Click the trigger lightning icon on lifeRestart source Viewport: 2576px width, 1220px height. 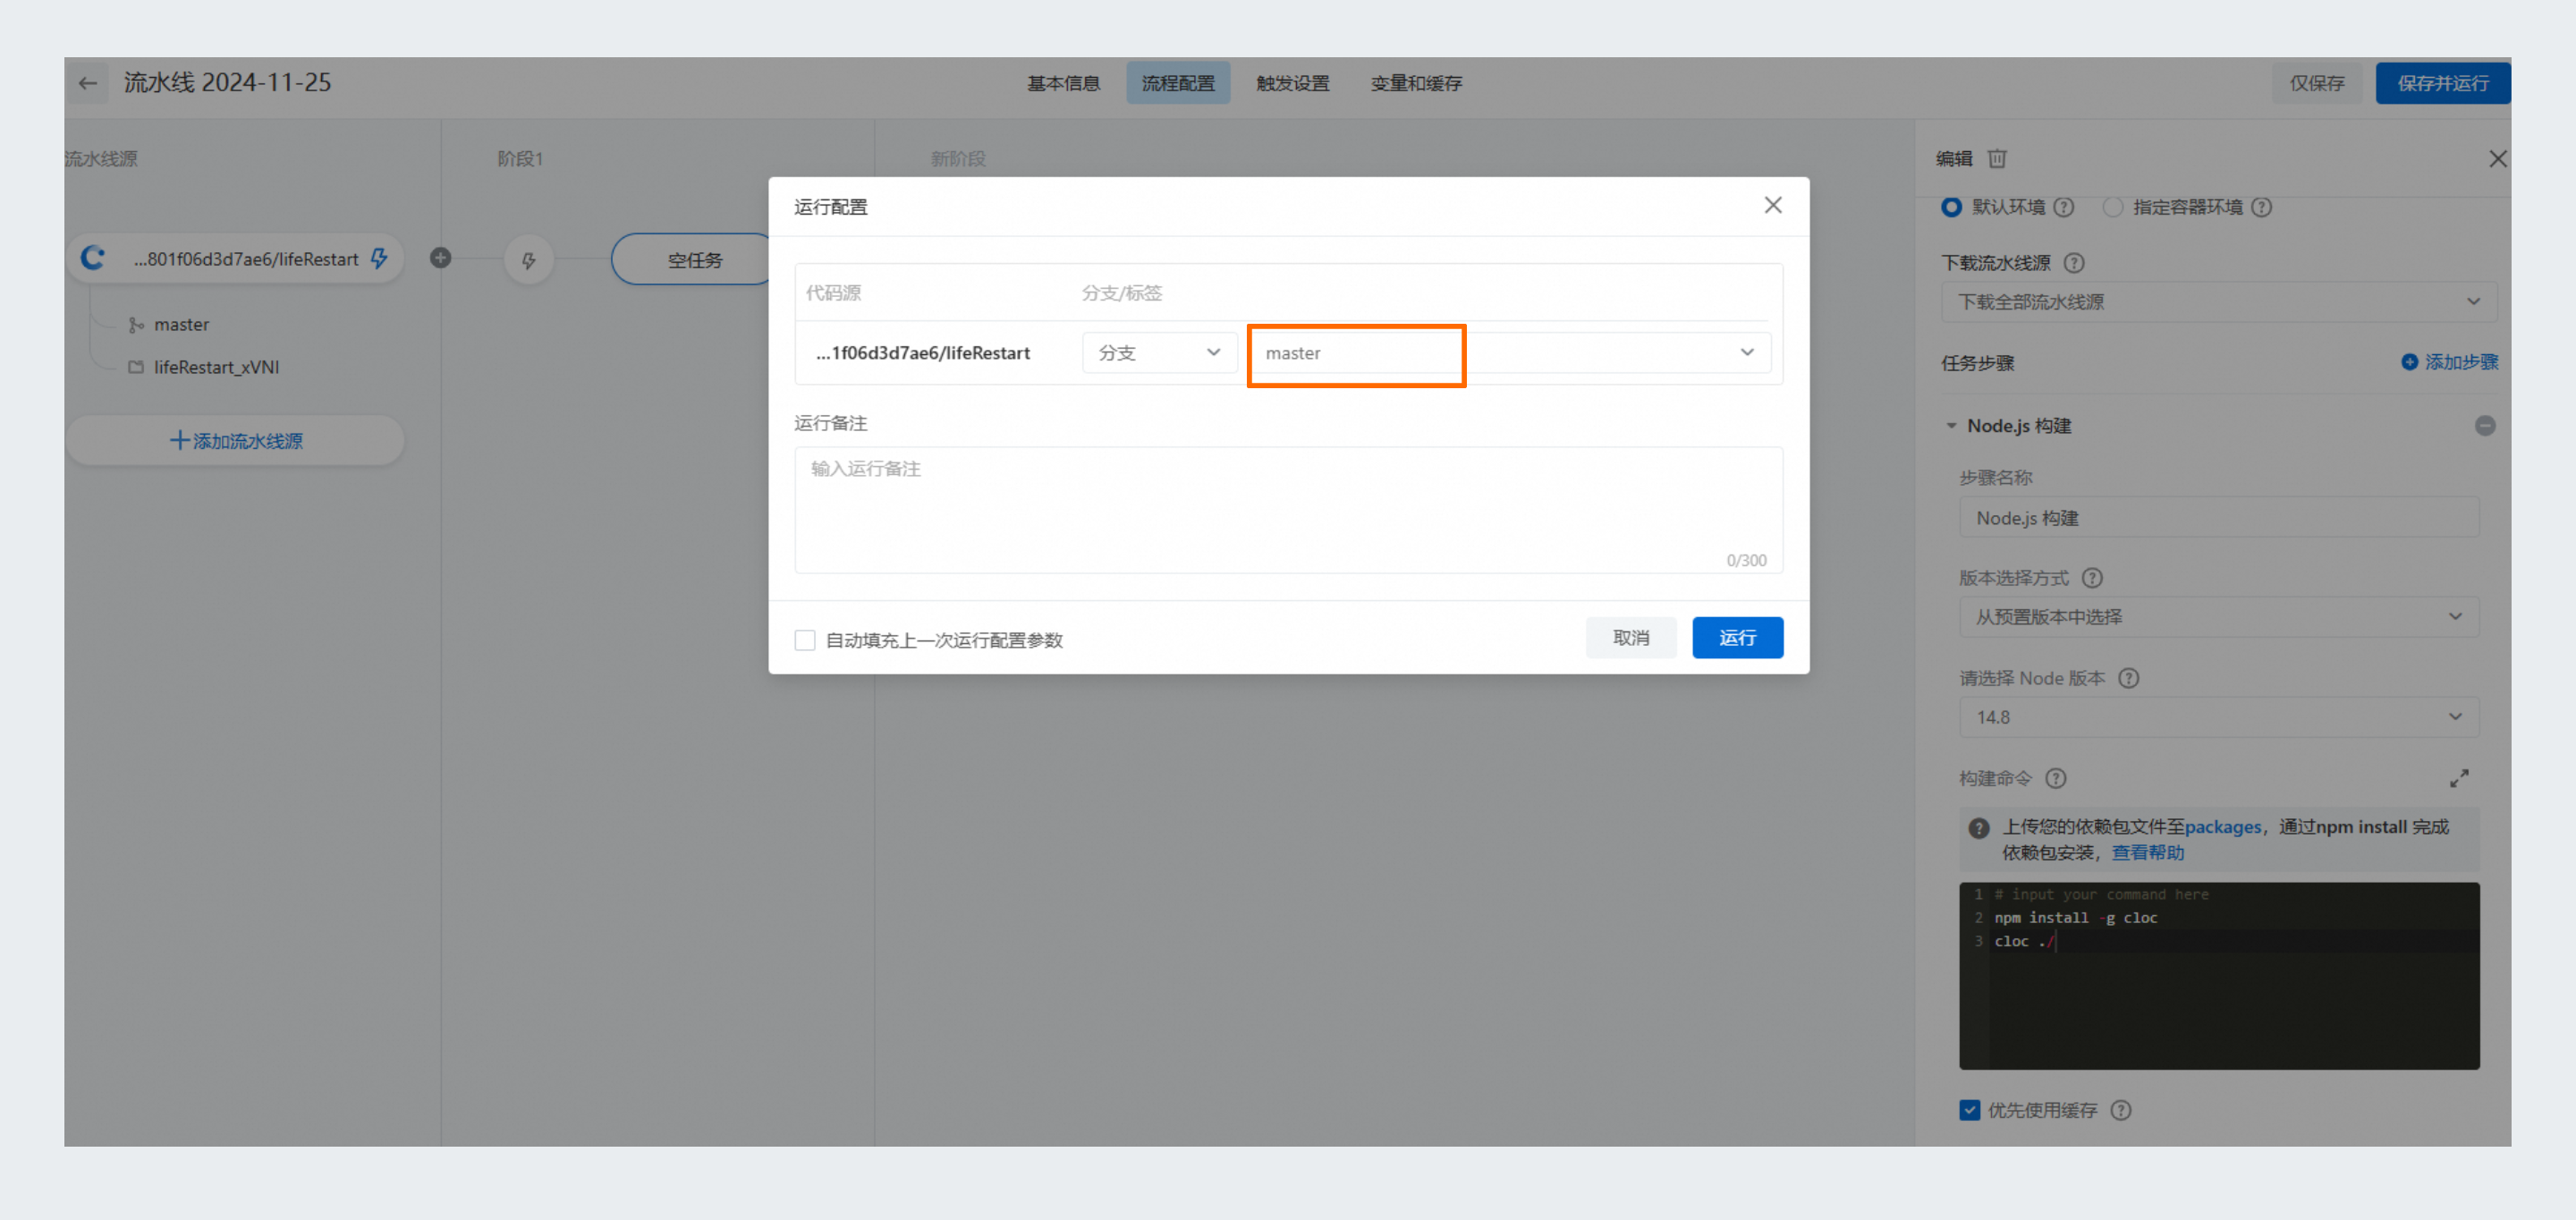tap(379, 259)
